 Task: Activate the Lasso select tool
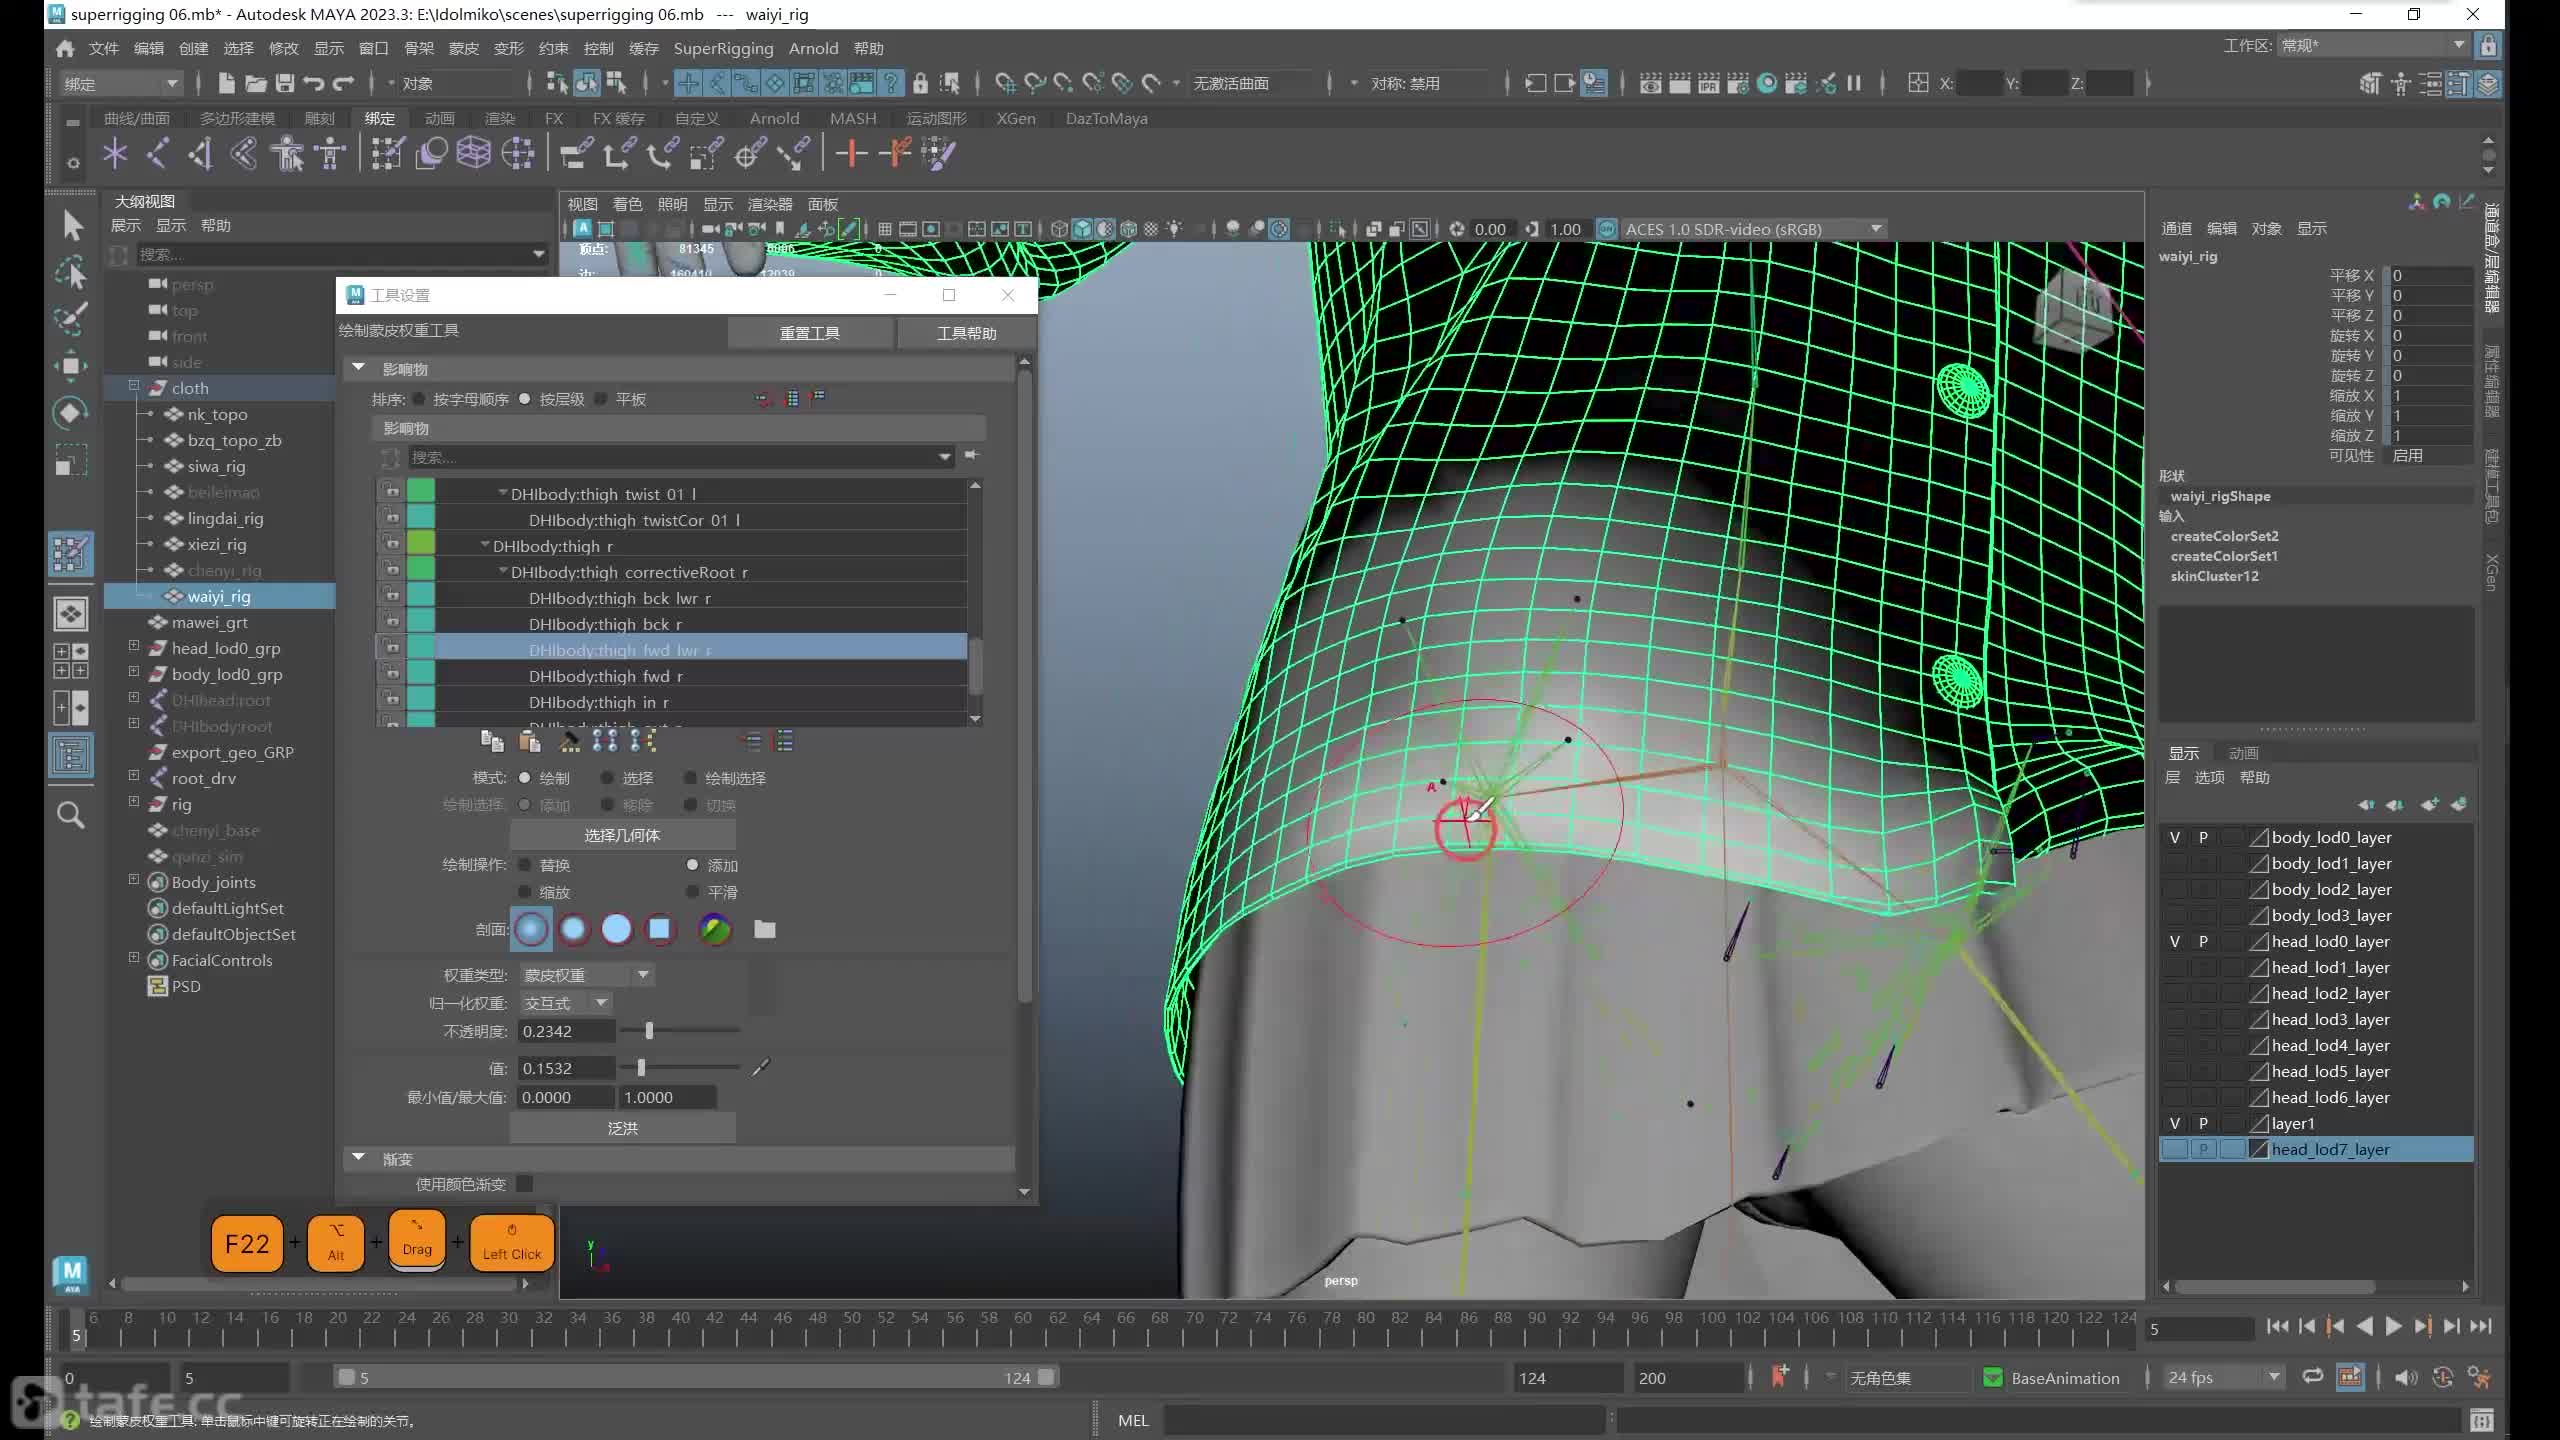point(71,273)
